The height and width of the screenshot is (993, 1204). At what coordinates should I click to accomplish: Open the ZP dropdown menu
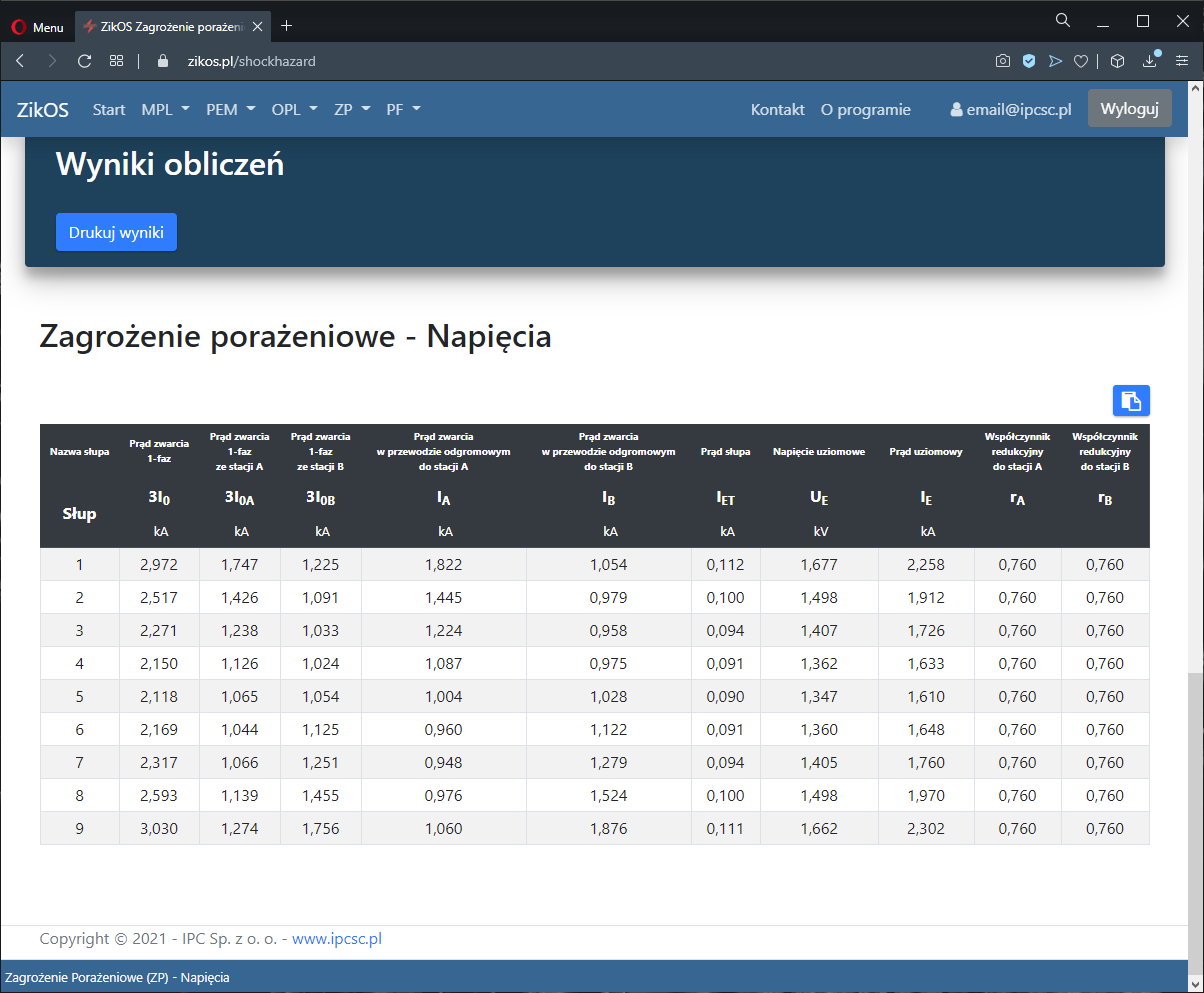(x=352, y=110)
